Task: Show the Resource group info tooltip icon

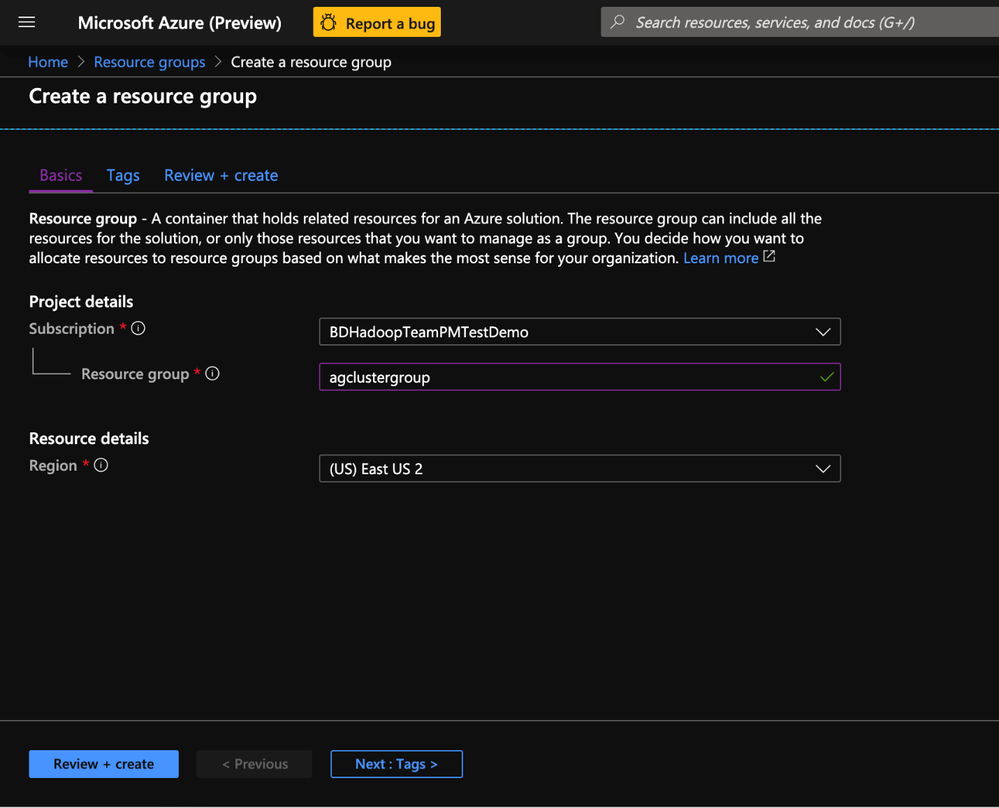Action: [212, 373]
